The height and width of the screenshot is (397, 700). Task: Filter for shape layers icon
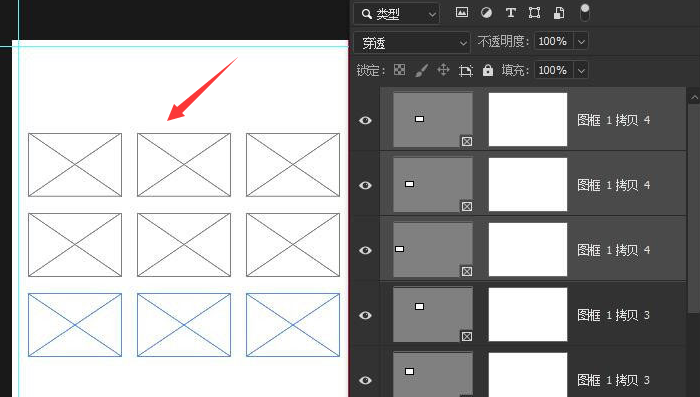click(x=534, y=13)
